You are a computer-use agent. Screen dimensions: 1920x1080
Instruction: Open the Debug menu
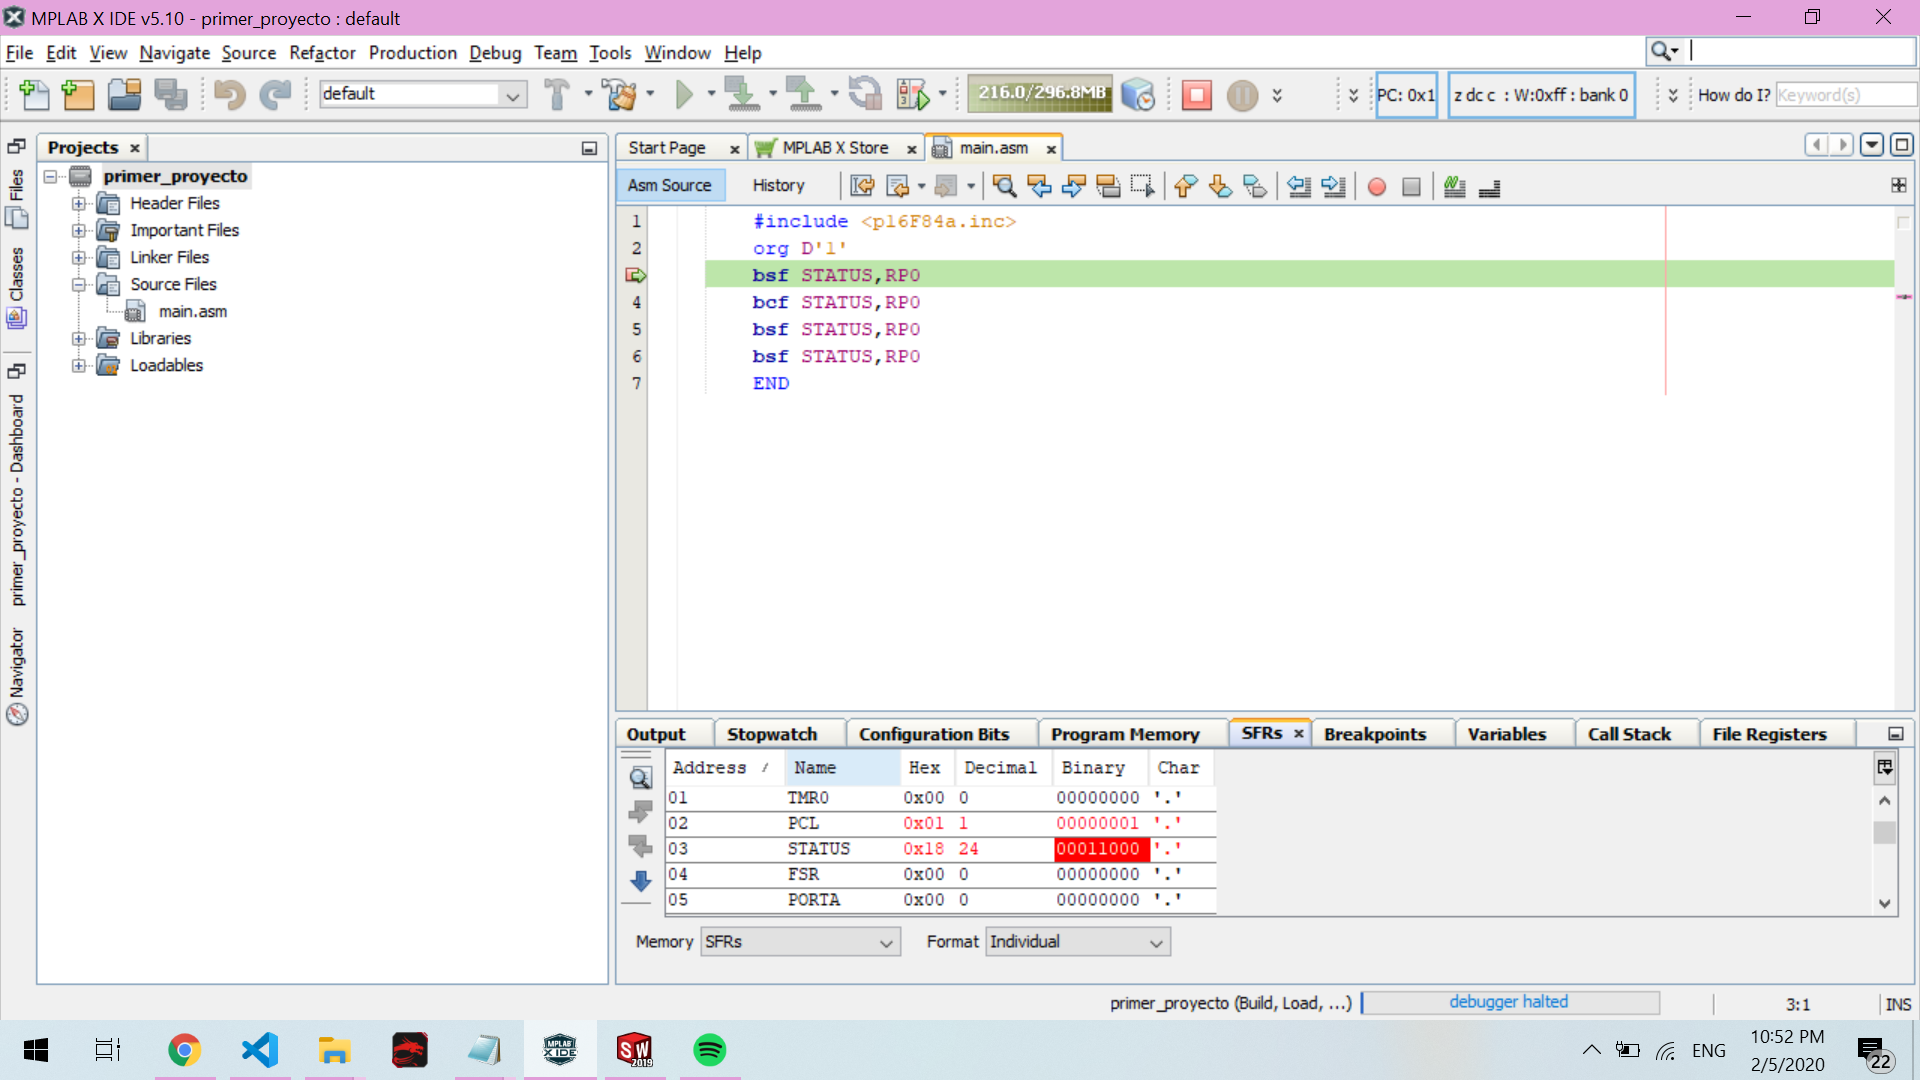click(494, 53)
